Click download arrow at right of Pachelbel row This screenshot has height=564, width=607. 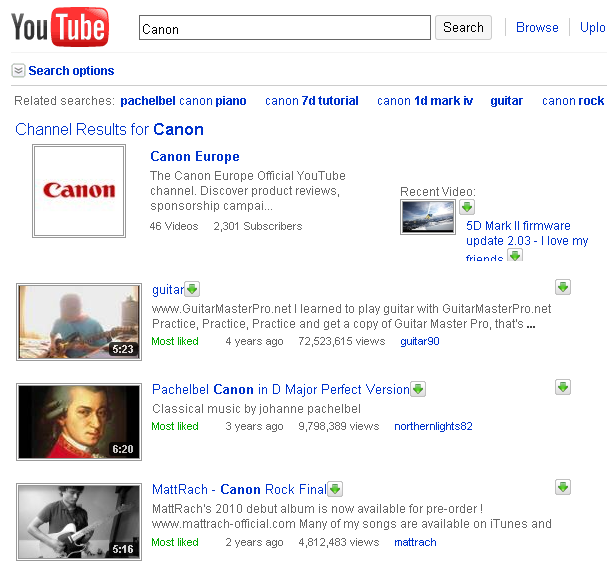[x=563, y=387]
